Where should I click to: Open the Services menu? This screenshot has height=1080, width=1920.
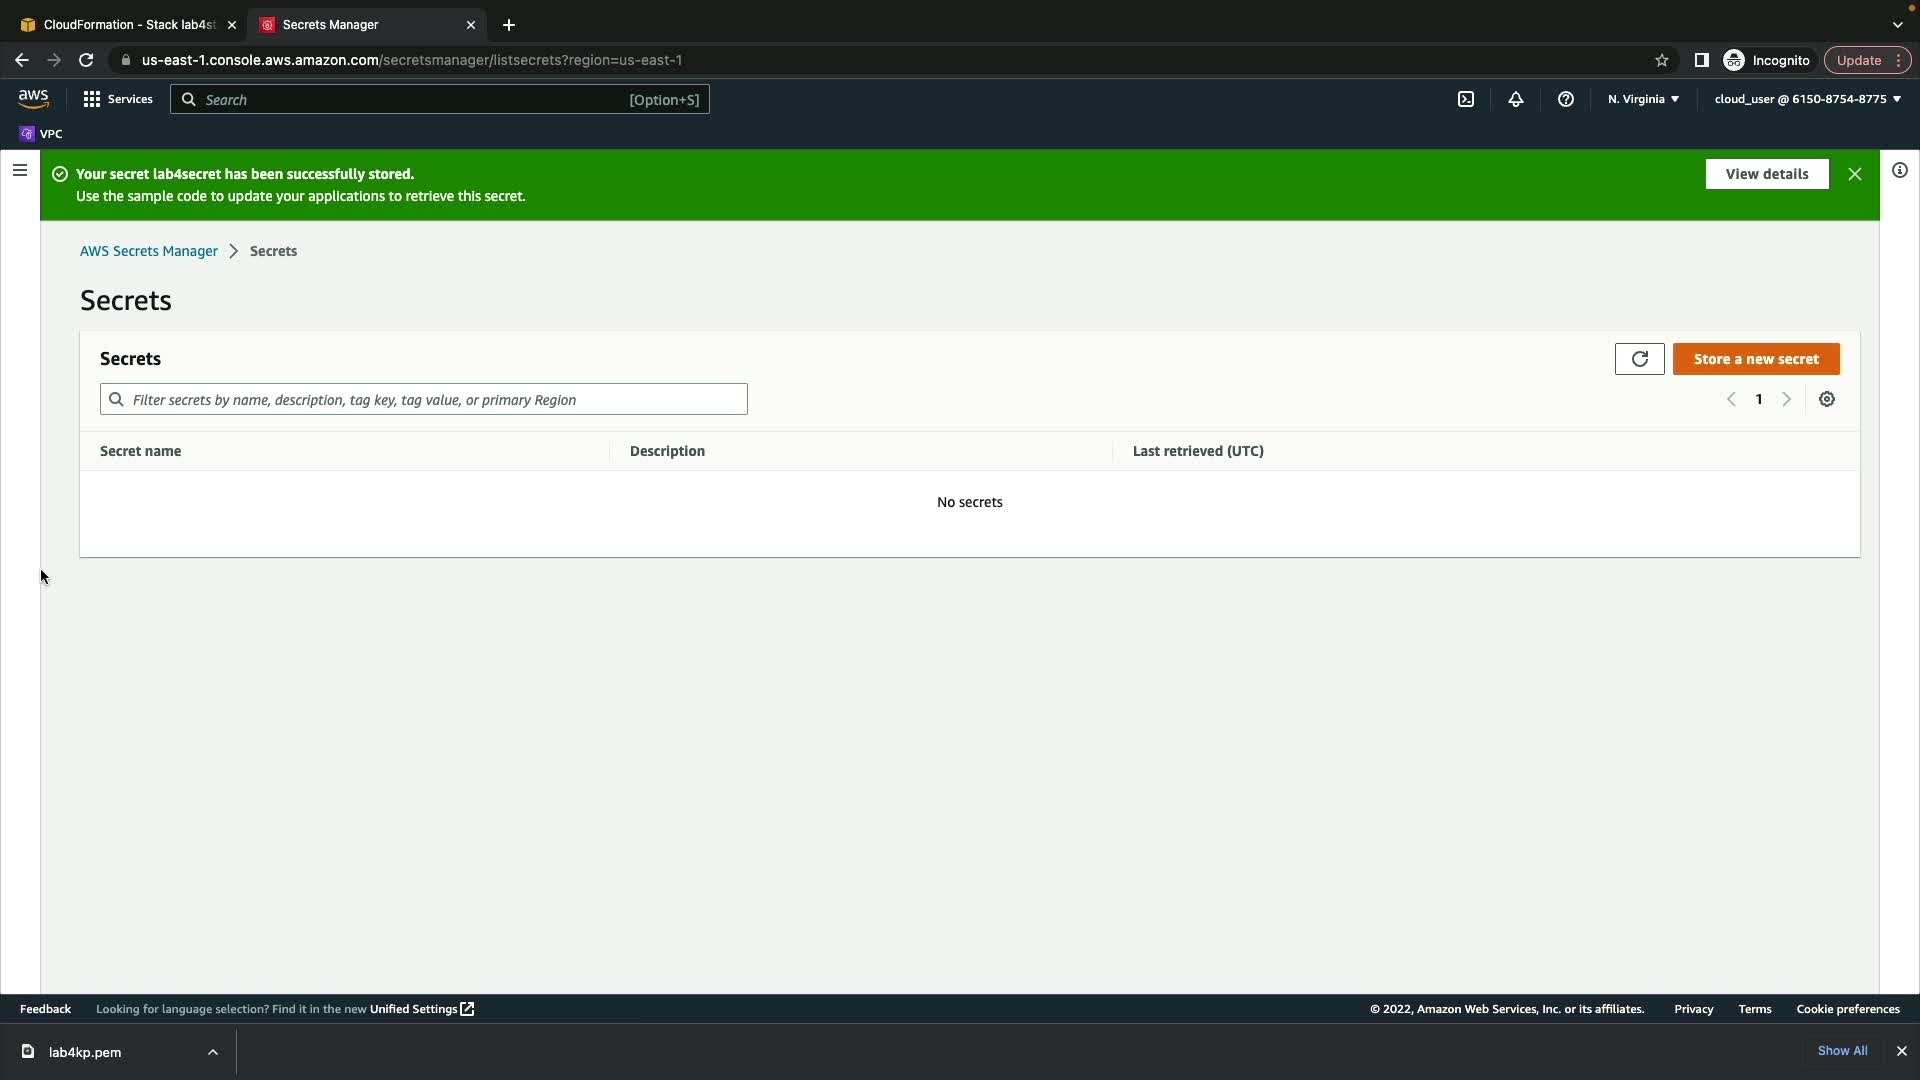pos(118,99)
